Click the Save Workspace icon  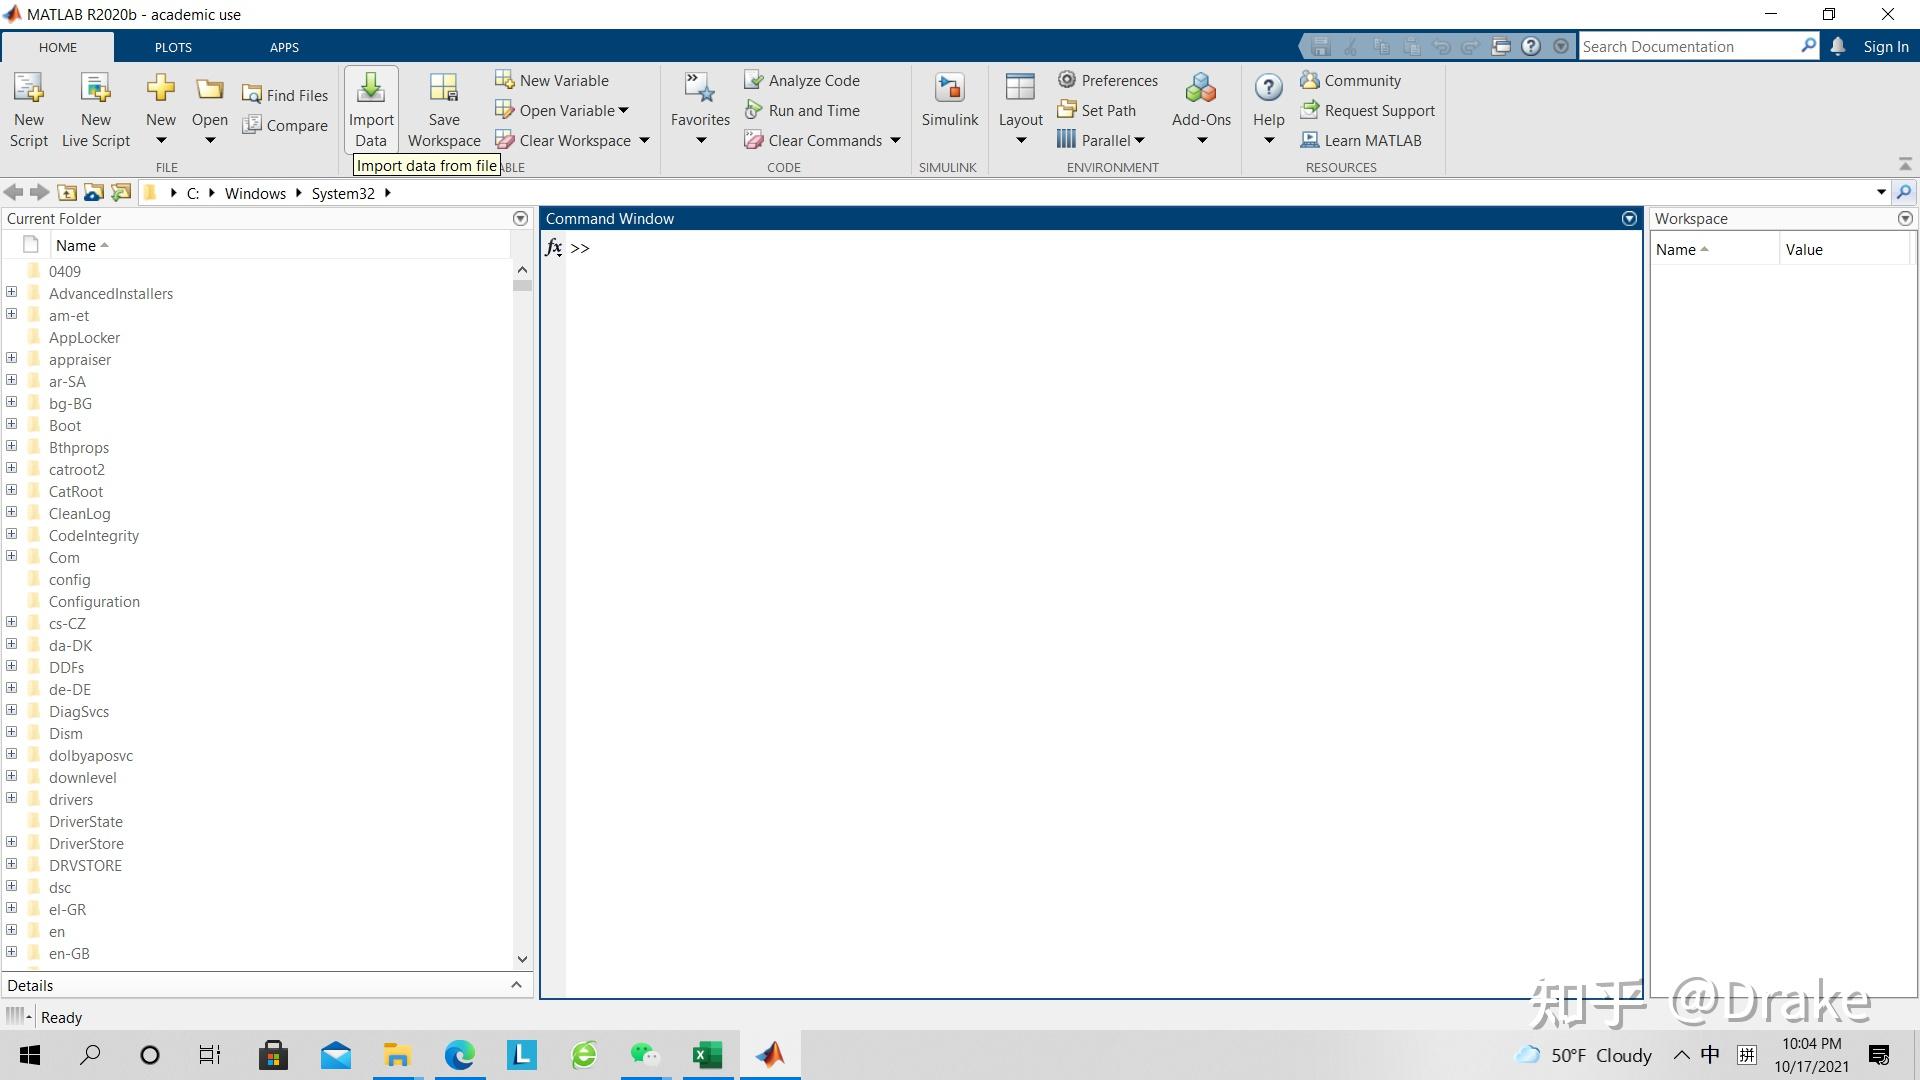(x=444, y=90)
